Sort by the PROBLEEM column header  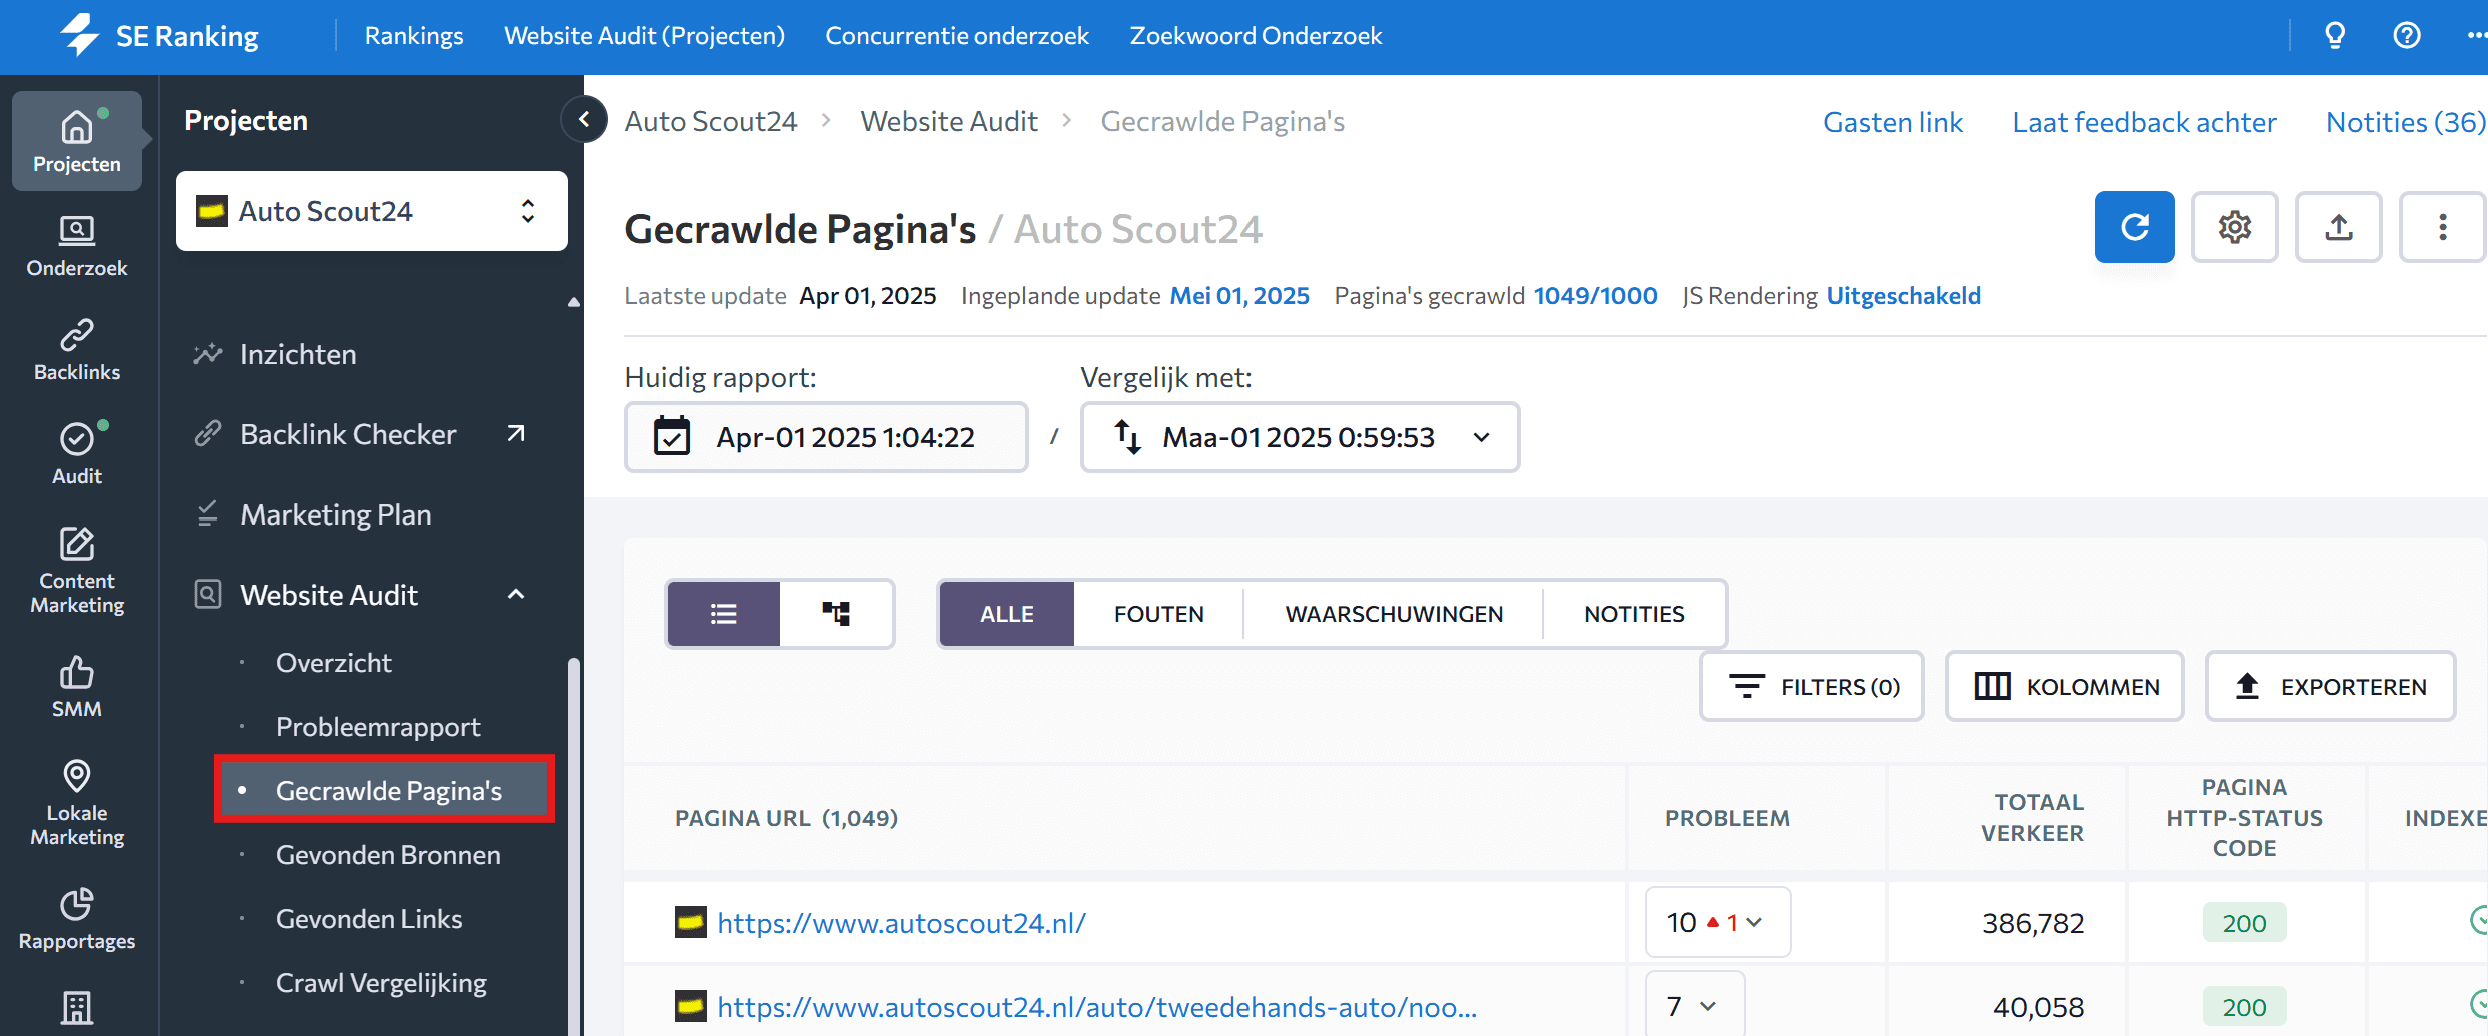pyautogui.click(x=1727, y=818)
